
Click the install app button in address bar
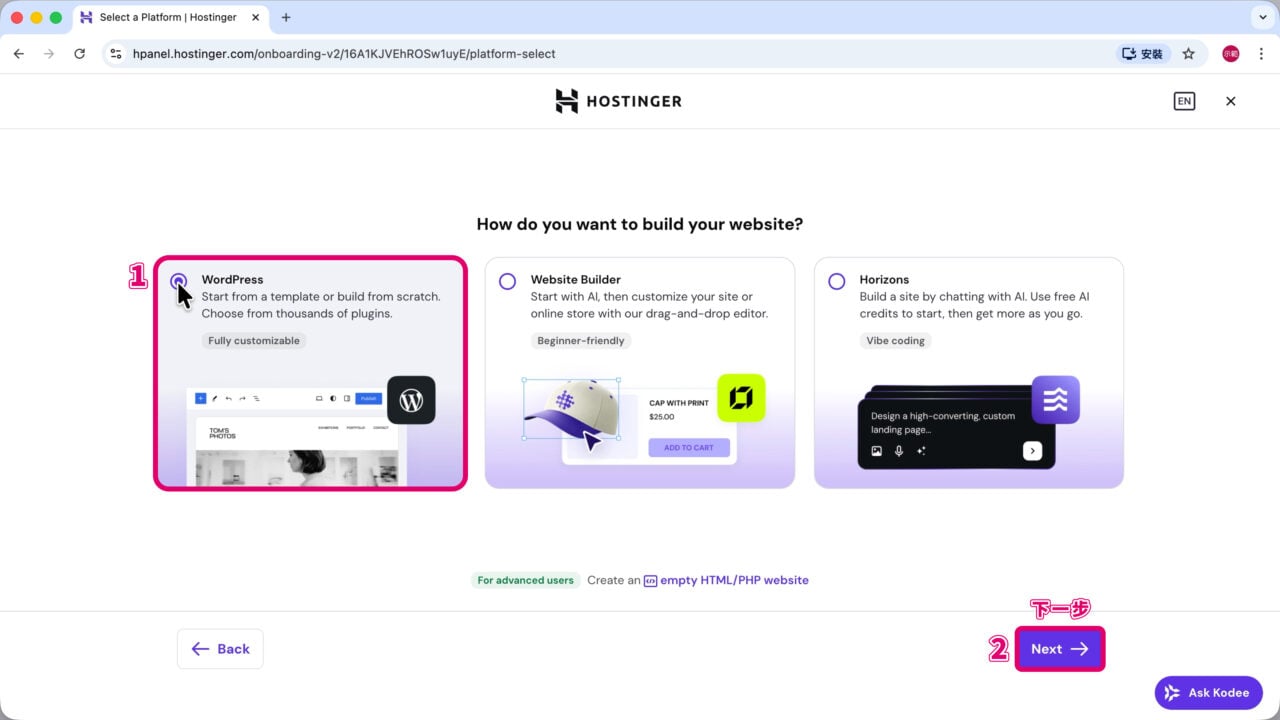[1143, 54]
